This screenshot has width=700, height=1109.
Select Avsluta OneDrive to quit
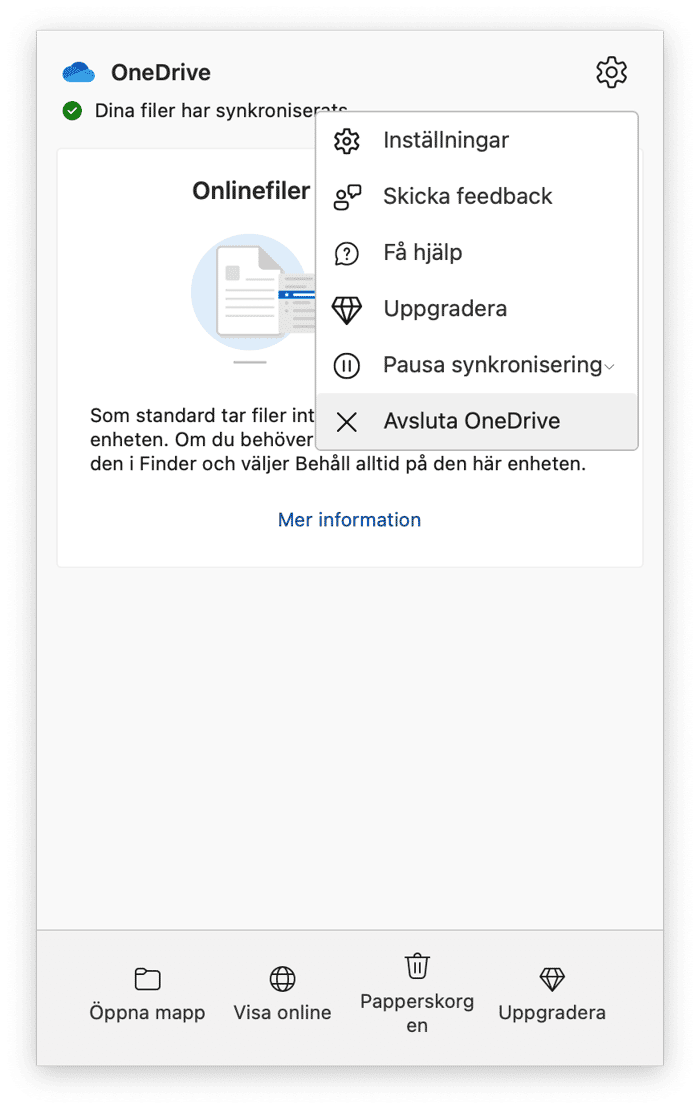(x=477, y=422)
